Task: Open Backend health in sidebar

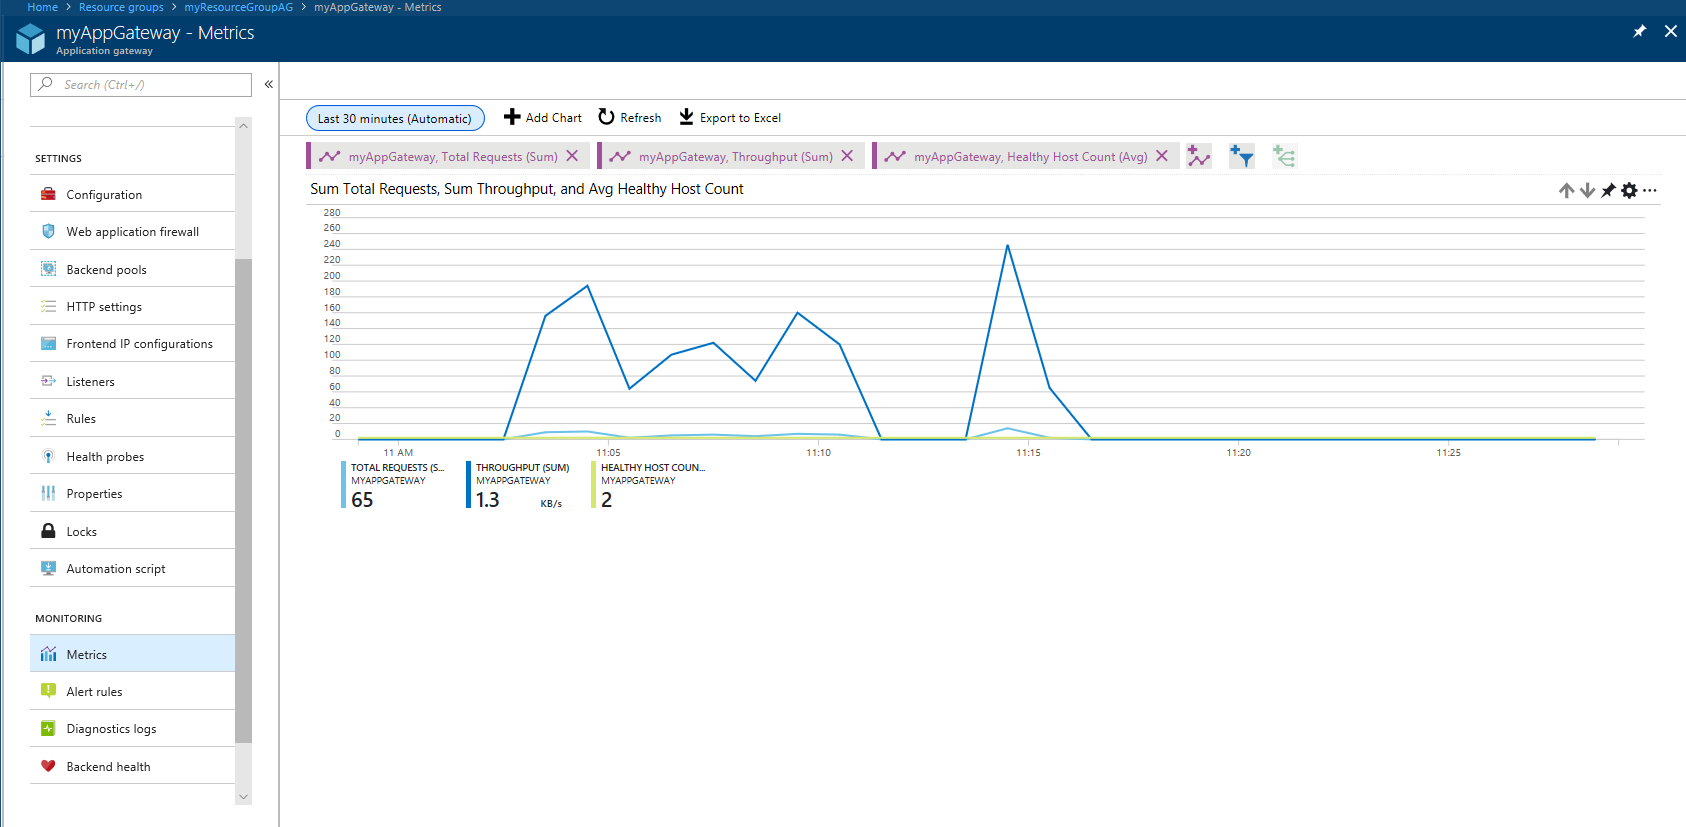Action: (108, 767)
